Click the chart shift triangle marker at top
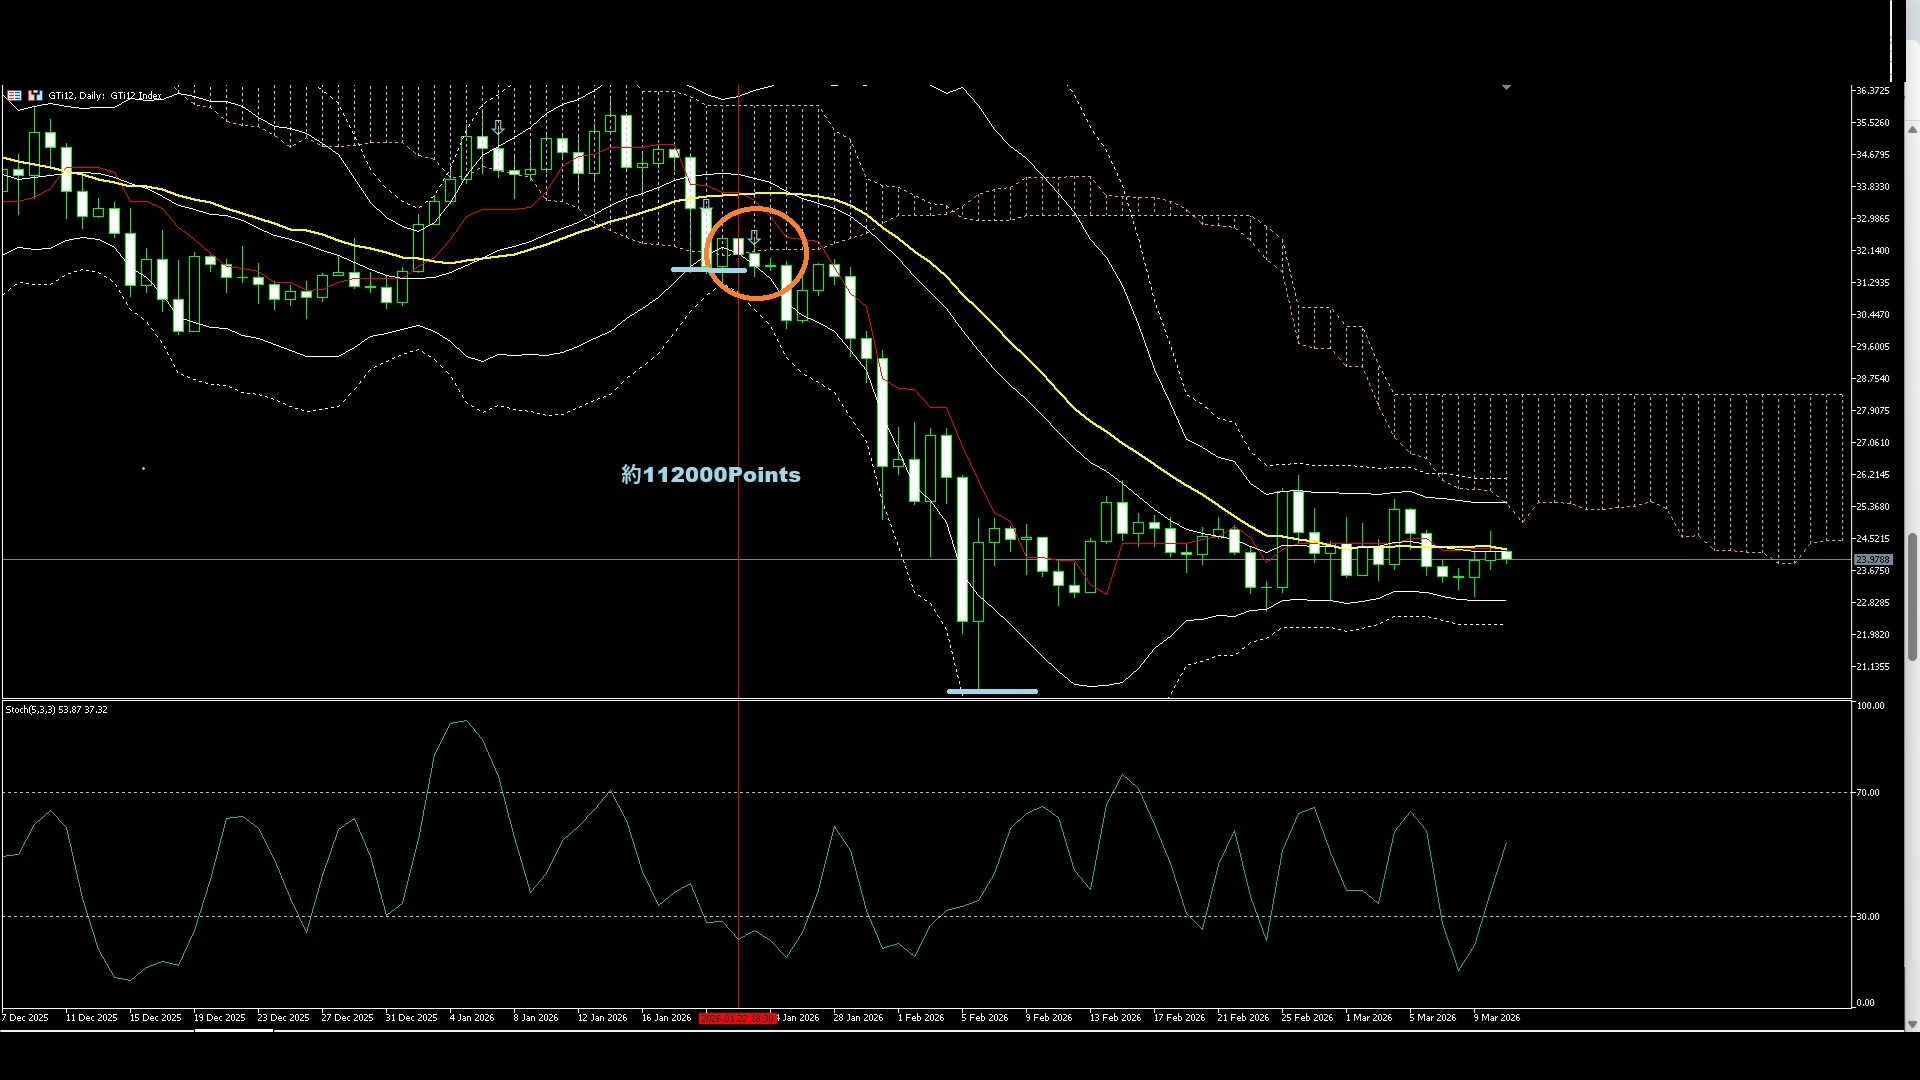 coord(1506,88)
